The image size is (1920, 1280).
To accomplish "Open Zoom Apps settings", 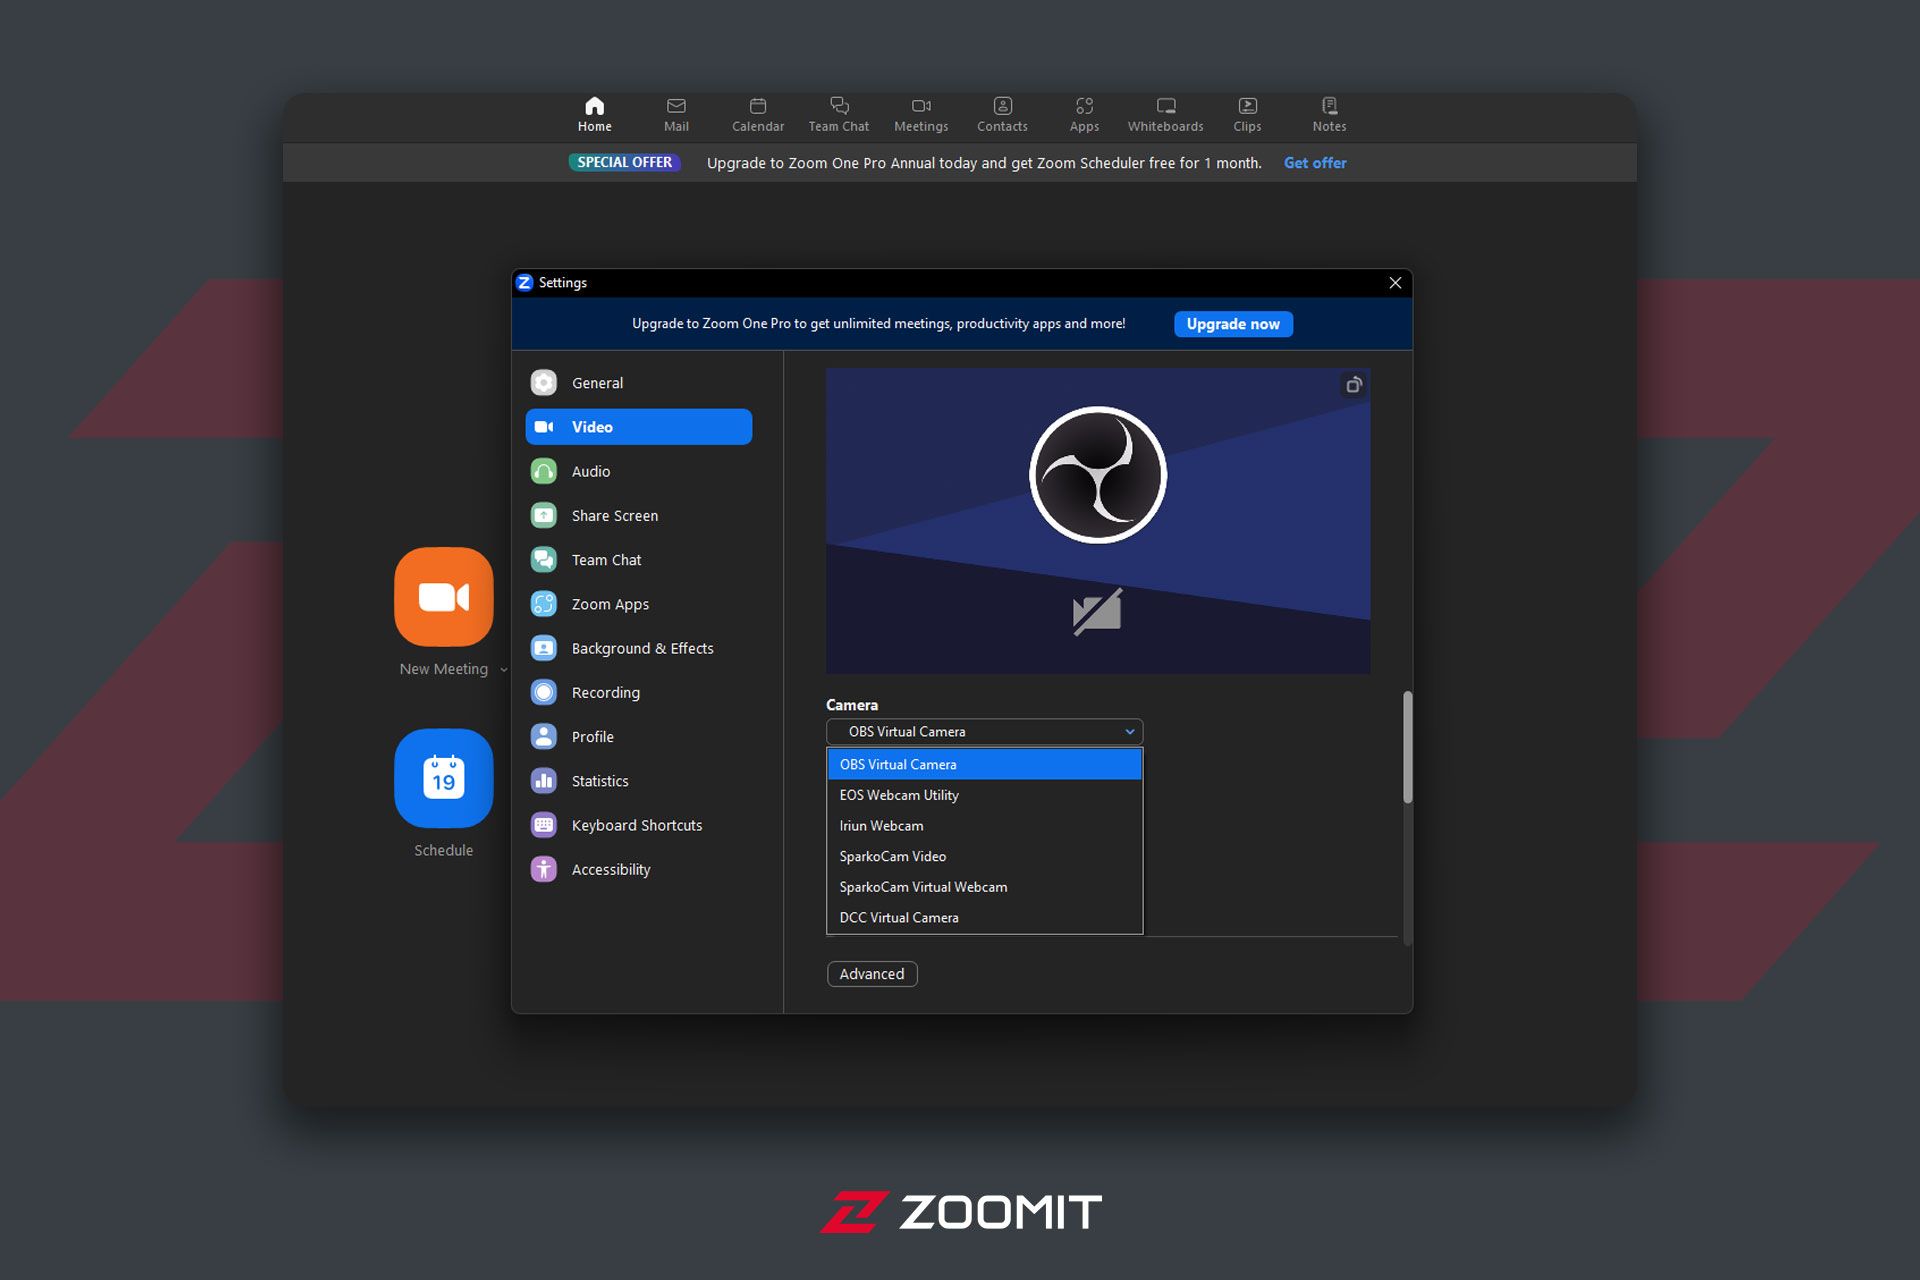I will pos(639,604).
